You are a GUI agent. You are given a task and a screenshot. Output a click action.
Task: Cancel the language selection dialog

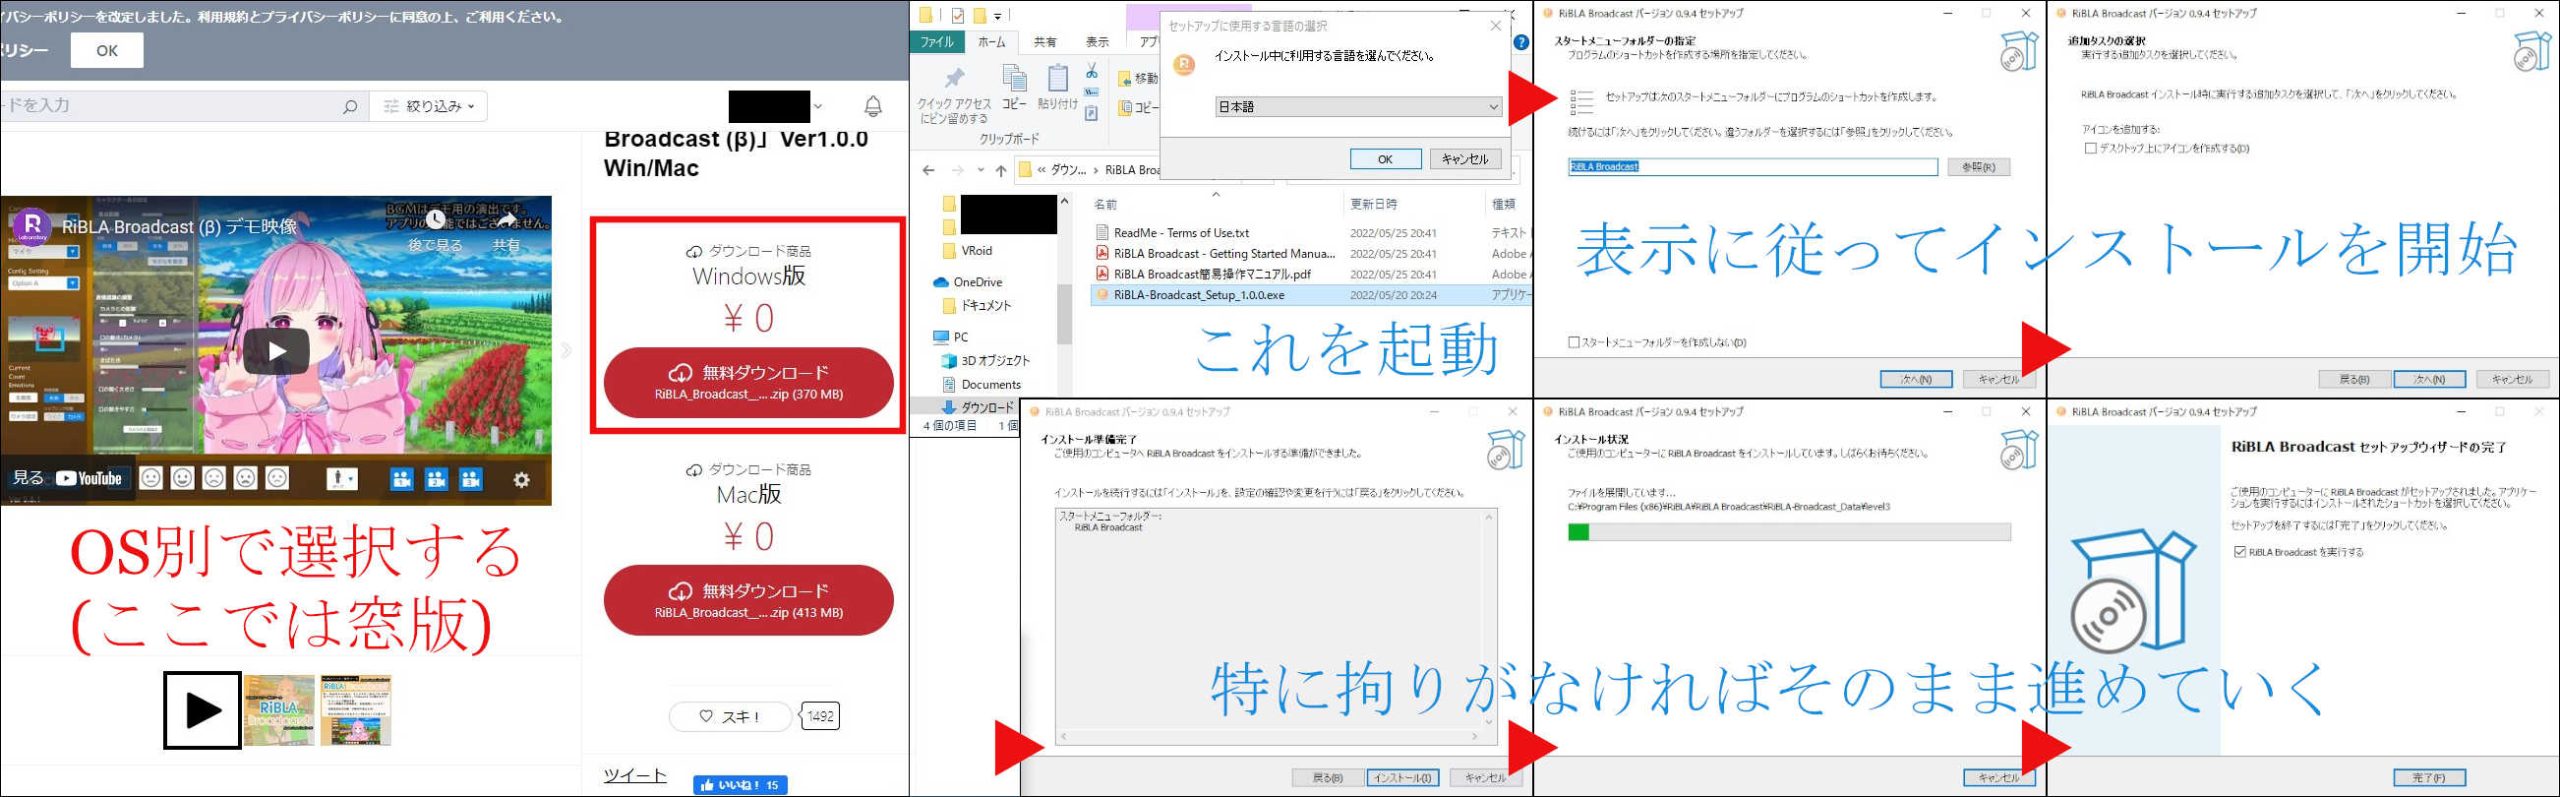click(x=1465, y=159)
